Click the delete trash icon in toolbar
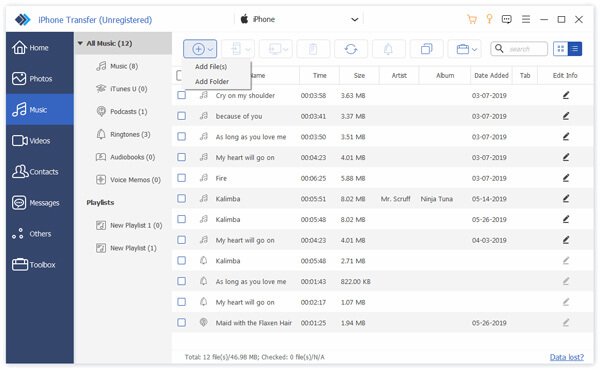 click(x=313, y=49)
